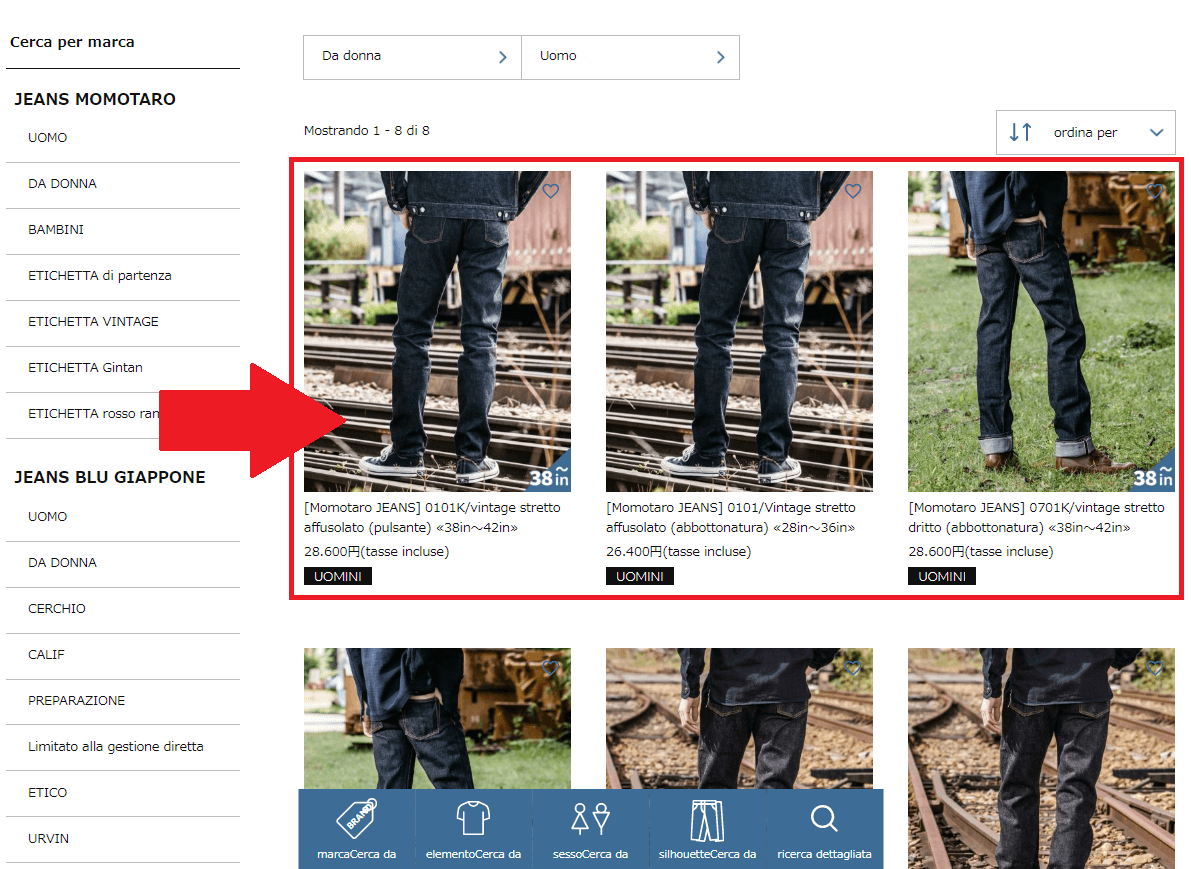Open ETICHETTA rosso link in sidebar
This screenshot has height=869, width=1191.
point(93,414)
